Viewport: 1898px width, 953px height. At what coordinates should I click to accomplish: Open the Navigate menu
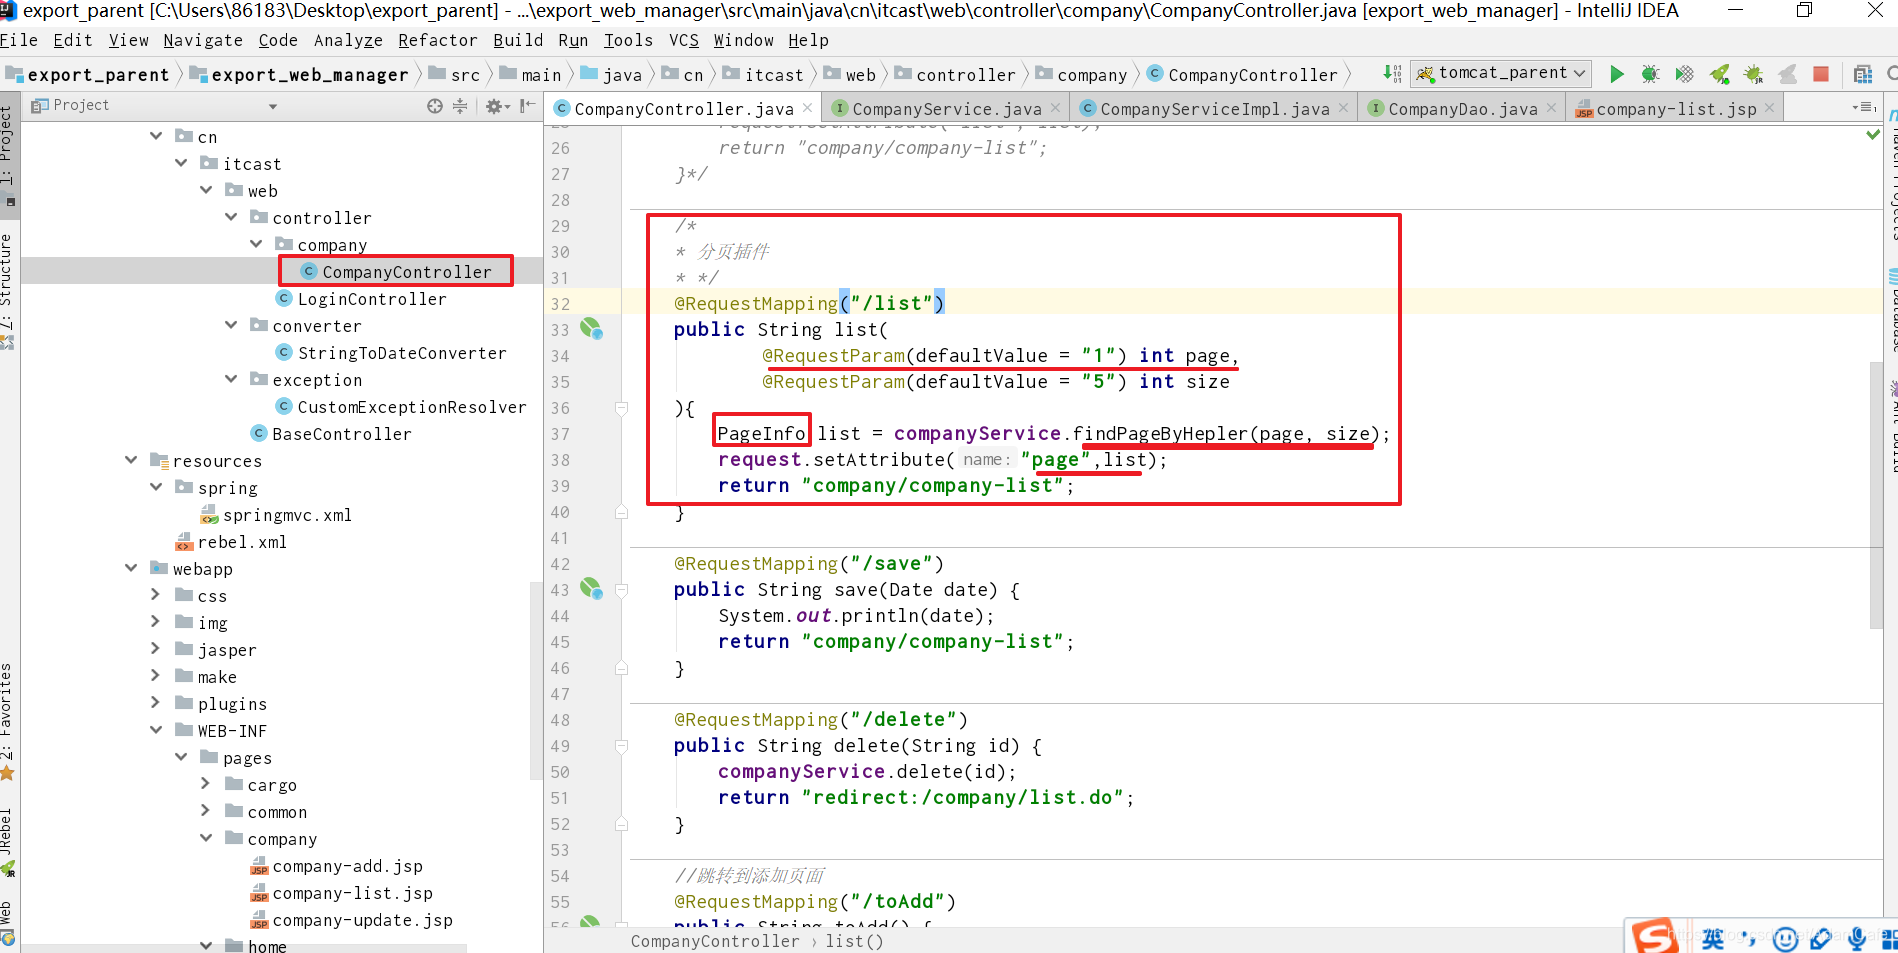point(203,40)
